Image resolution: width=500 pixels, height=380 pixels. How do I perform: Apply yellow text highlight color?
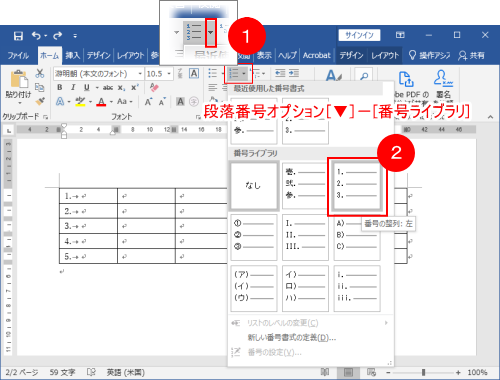(x=80, y=101)
